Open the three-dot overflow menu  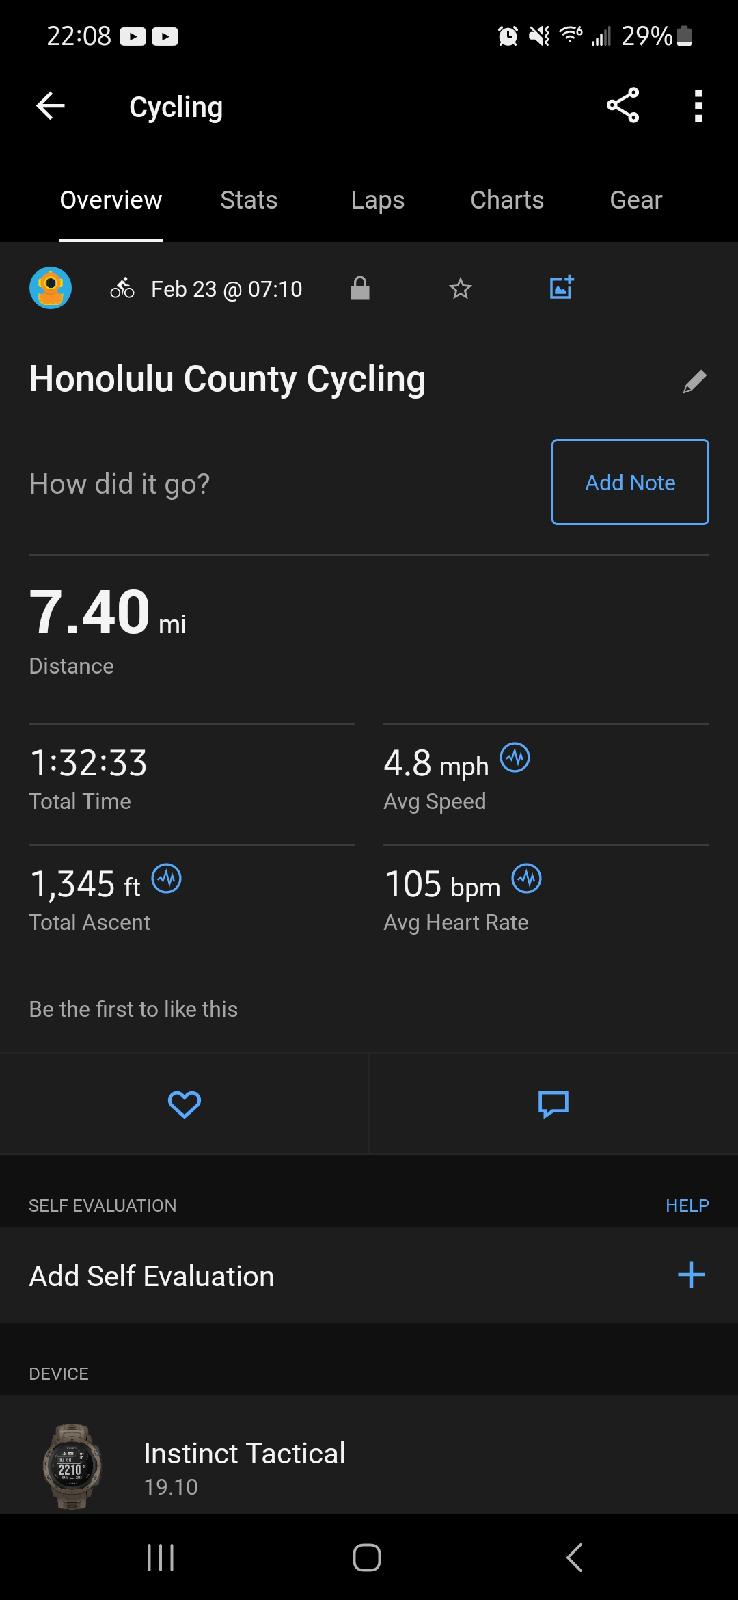click(x=698, y=106)
